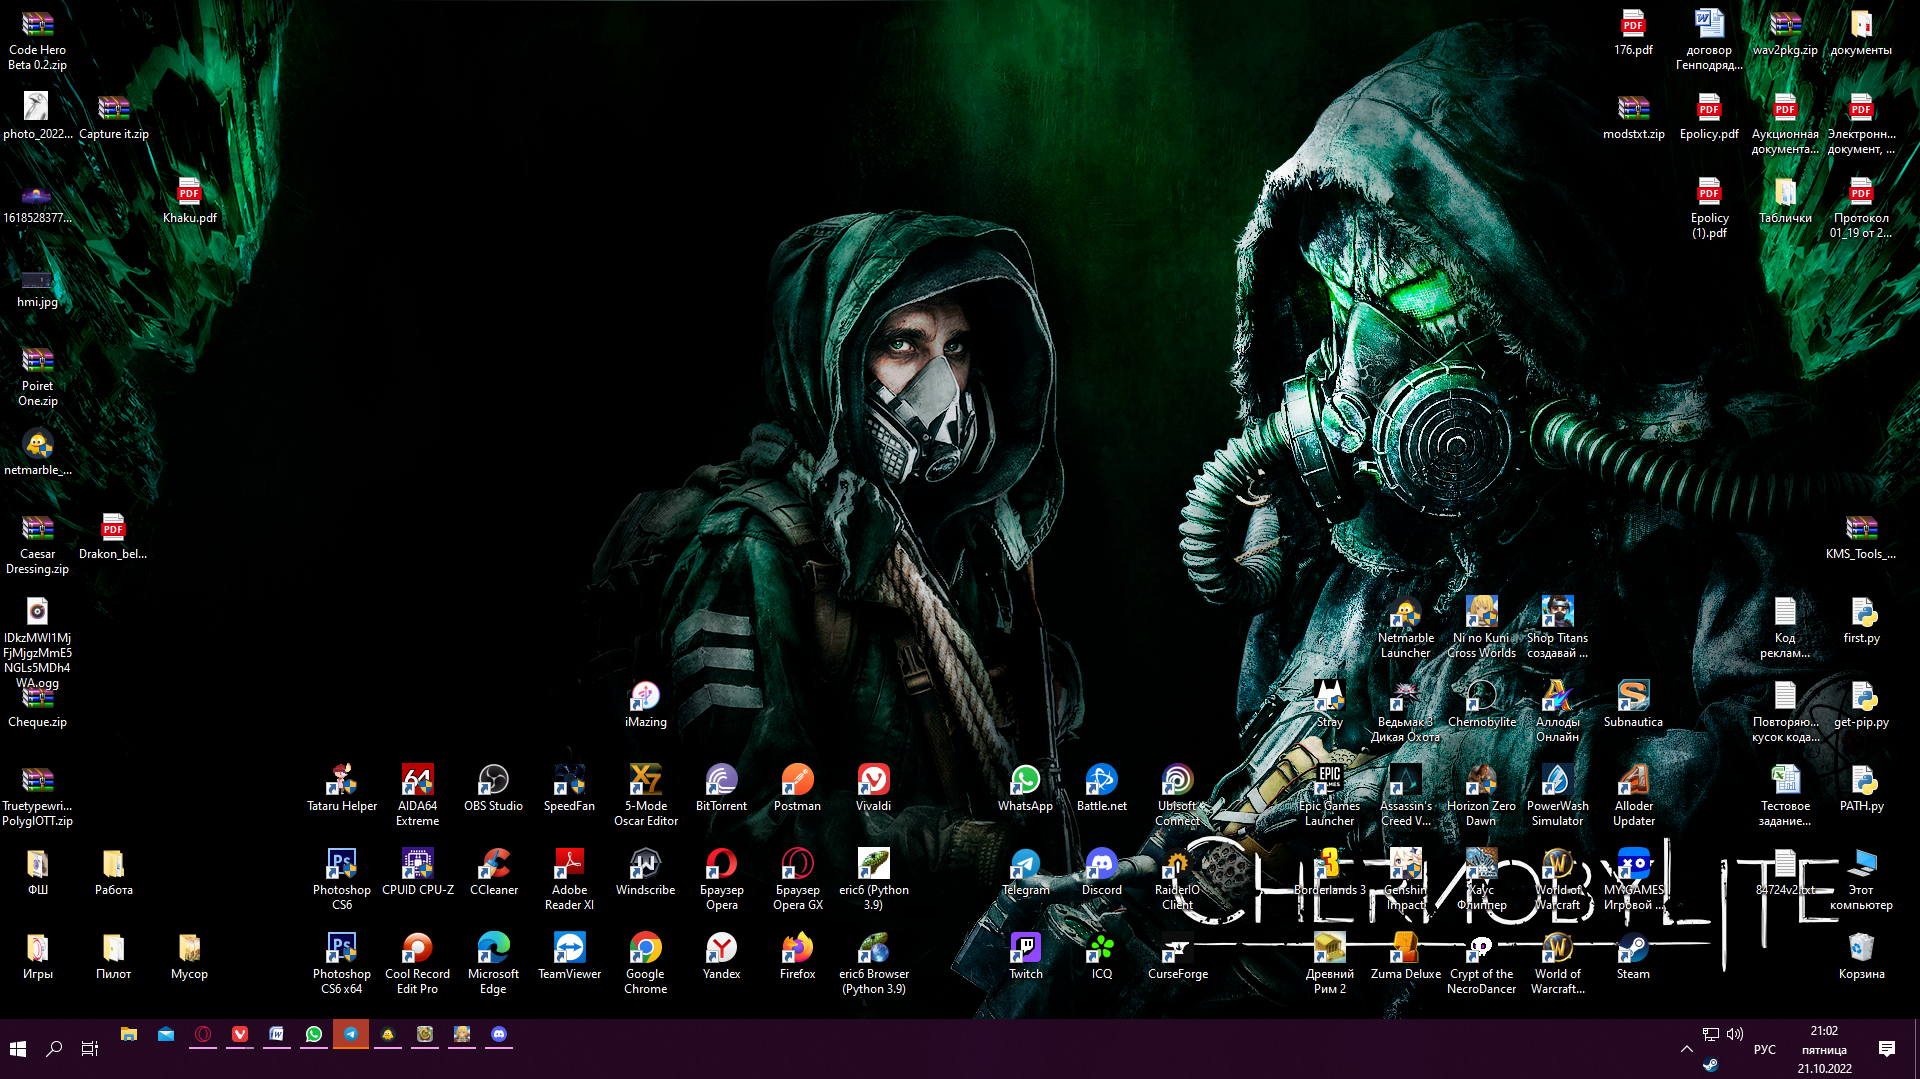The width and height of the screenshot is (1920, 1079).
Task: Click the Alloder Updater icon
Action: click(x=1633, y=794)
